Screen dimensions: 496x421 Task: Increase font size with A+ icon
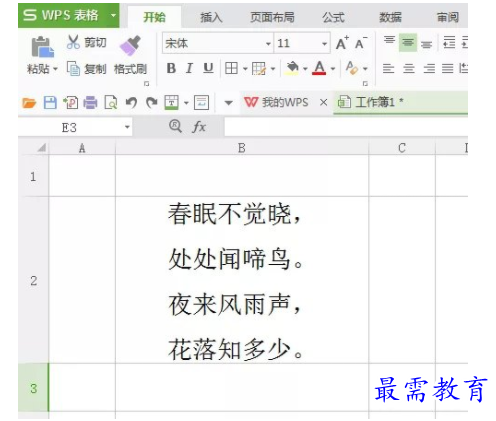(x=342, y=43)
